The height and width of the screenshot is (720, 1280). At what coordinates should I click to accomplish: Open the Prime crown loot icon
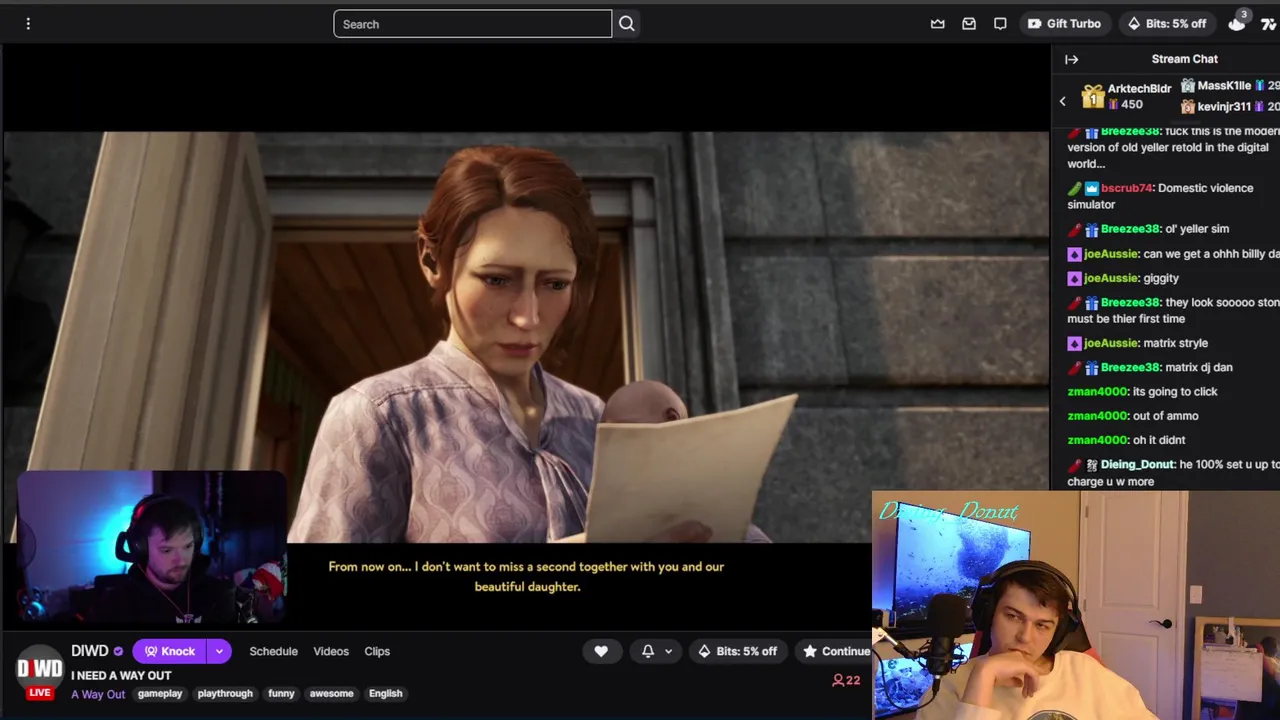pyautogui.click(x=938, y=24)
